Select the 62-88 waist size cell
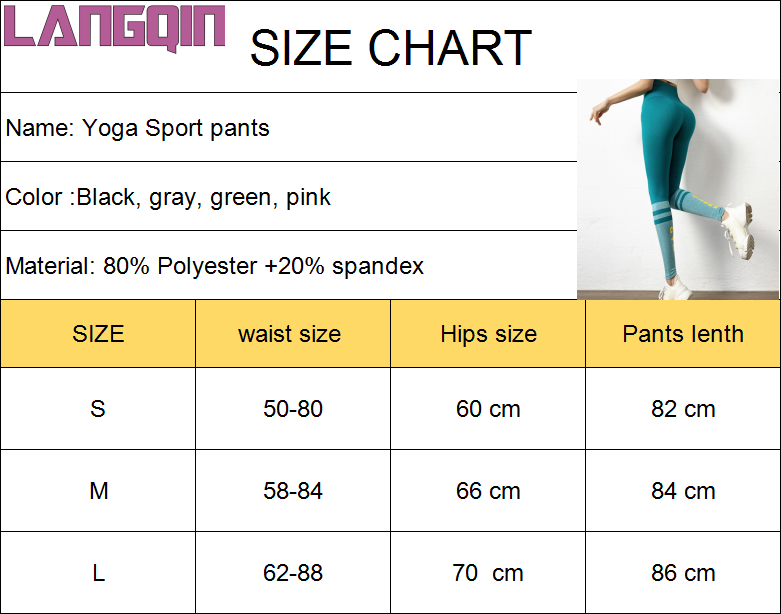The image size is (781, 614). [x=293, y=573]
